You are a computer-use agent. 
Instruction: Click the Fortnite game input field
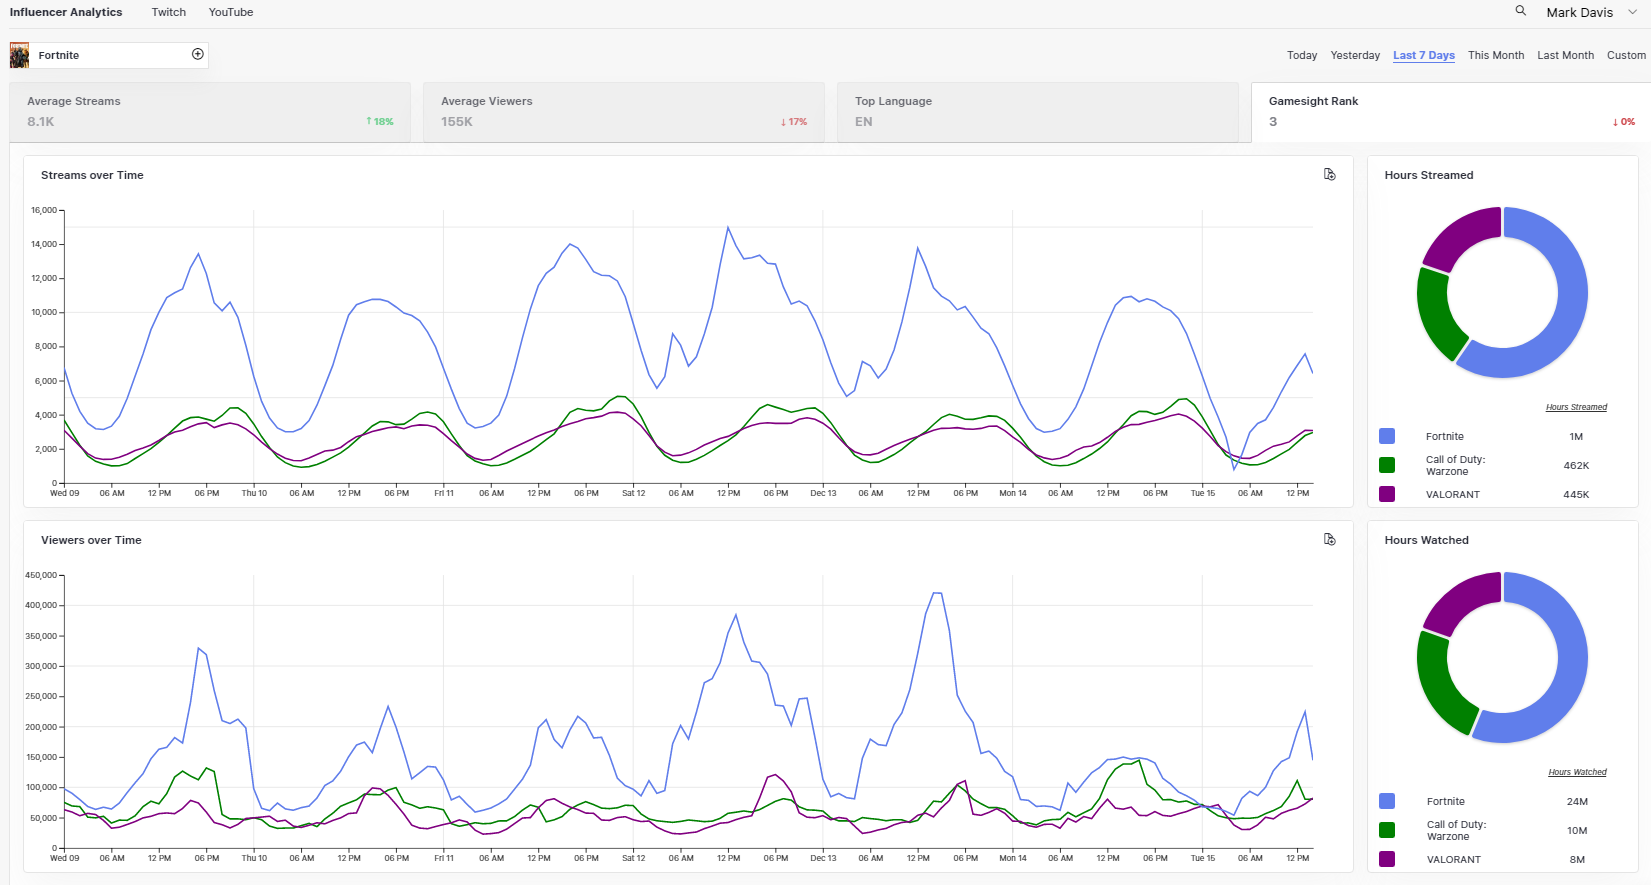point(110,55)
